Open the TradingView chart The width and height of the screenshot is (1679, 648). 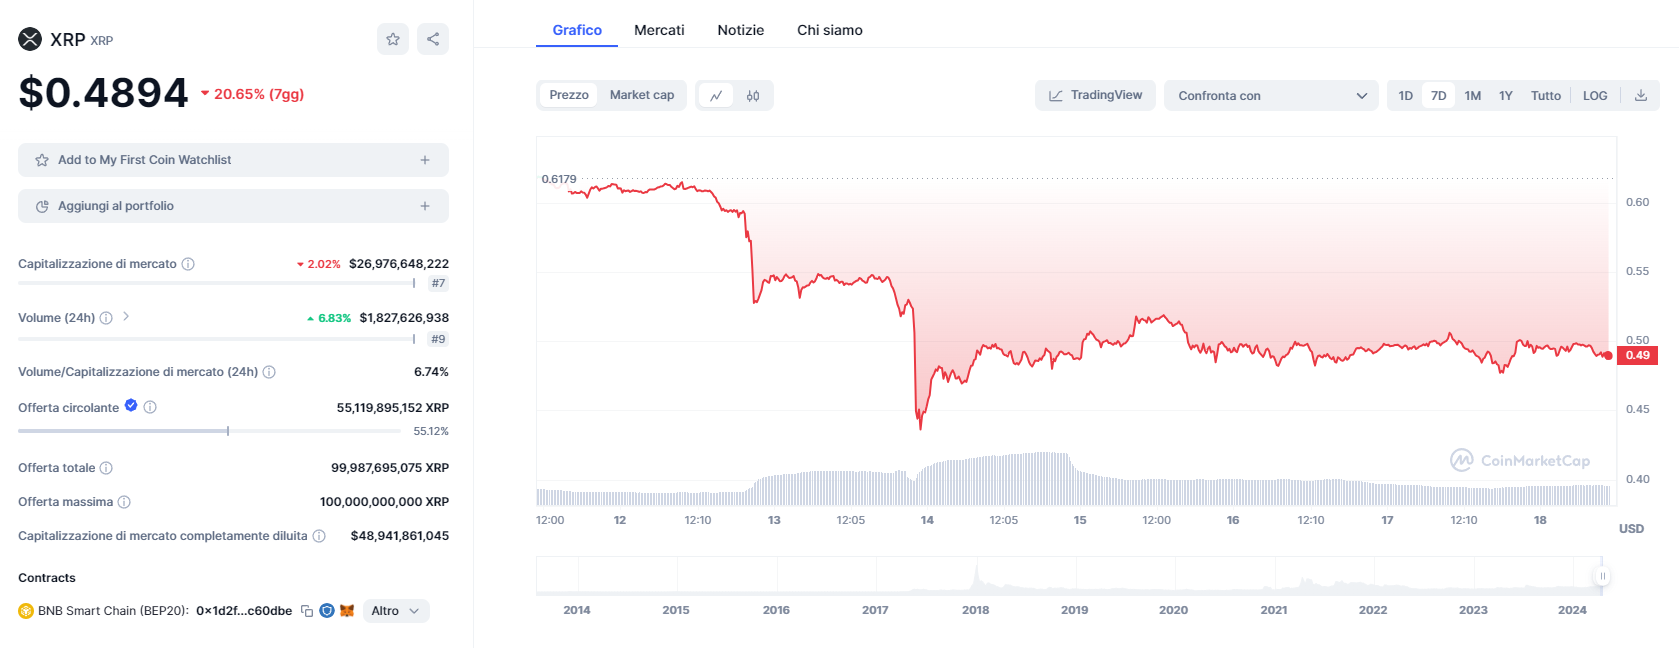click(1095, 95)
